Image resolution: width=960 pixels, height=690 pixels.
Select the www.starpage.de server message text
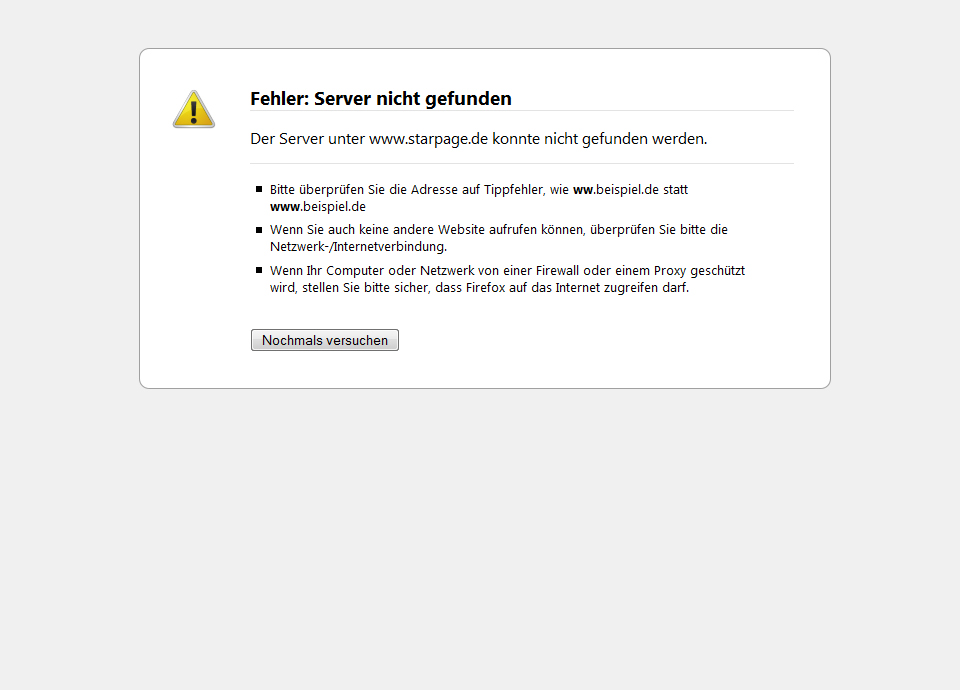tap(479, 139)
